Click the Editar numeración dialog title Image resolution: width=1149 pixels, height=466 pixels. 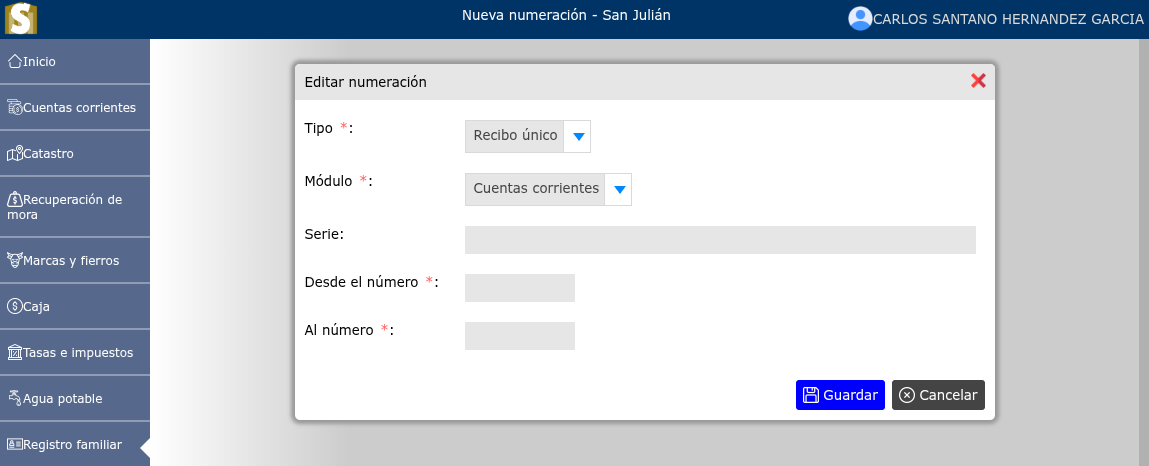tap(366, 82)
